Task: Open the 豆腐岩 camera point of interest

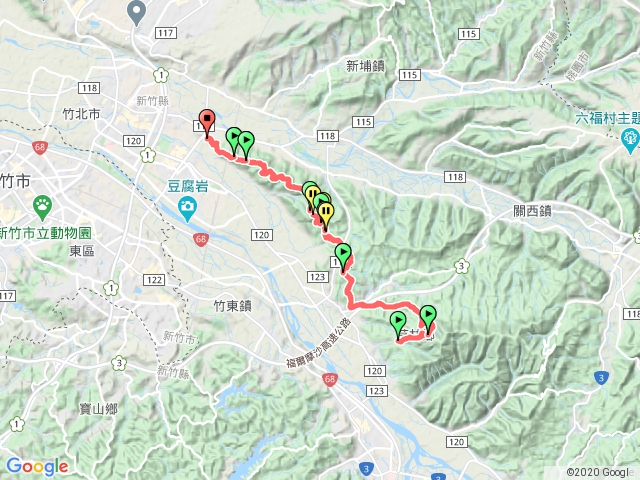Action: [187, 208]
